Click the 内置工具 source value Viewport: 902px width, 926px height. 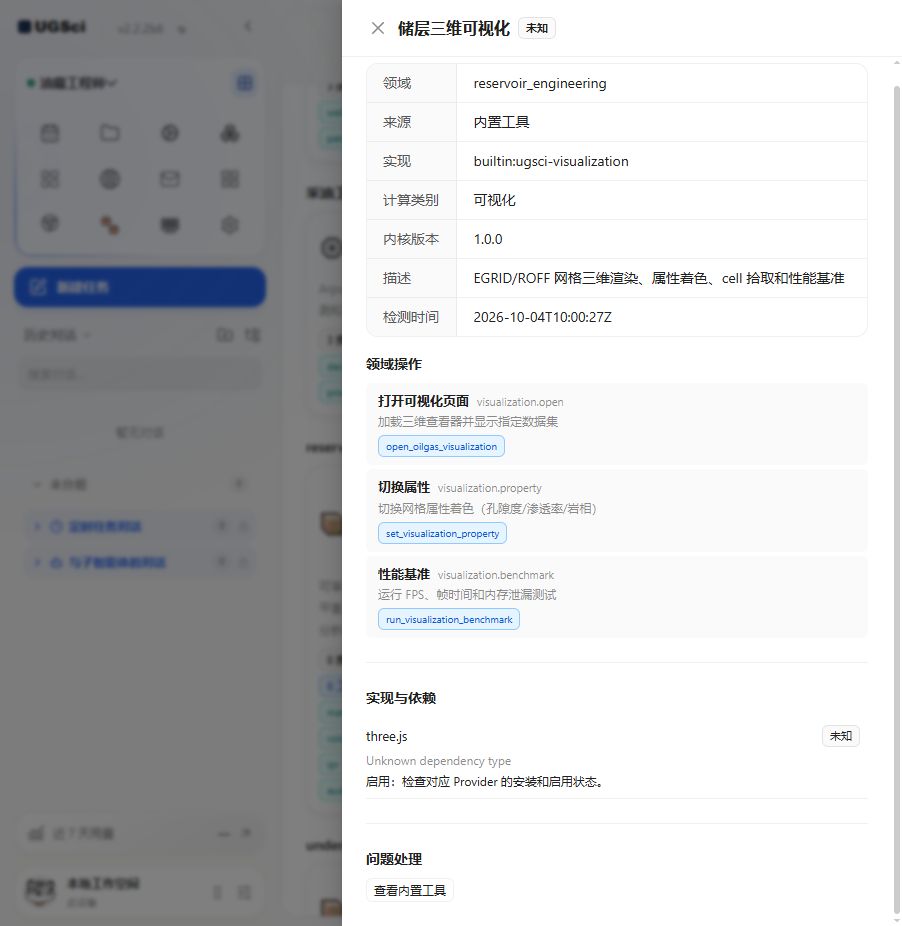[501, 122]
